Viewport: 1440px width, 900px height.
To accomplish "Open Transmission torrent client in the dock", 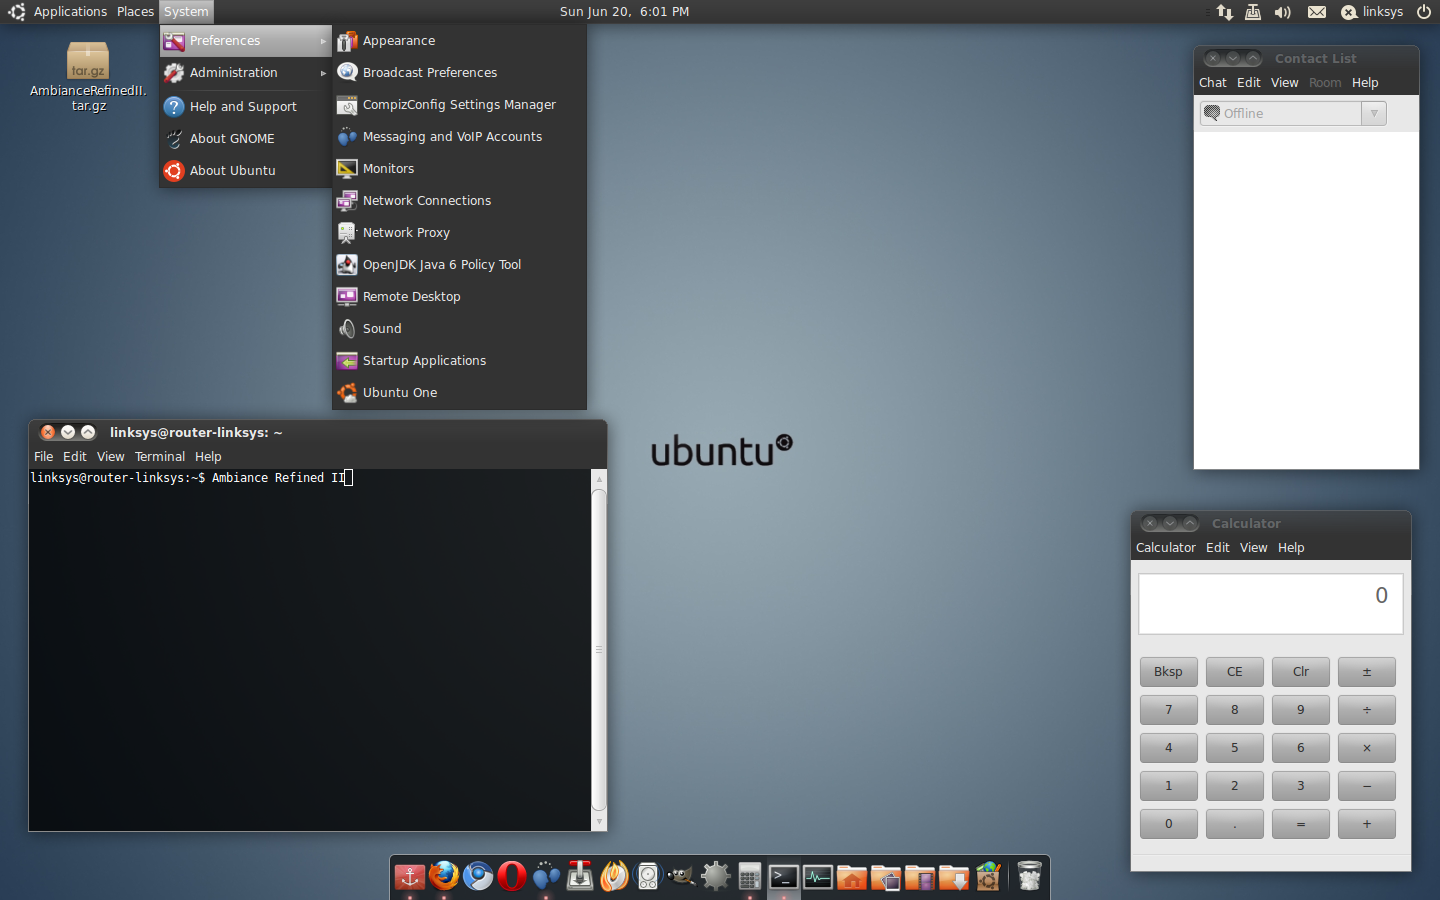I will pyautogui.click(x=580, y=877).
